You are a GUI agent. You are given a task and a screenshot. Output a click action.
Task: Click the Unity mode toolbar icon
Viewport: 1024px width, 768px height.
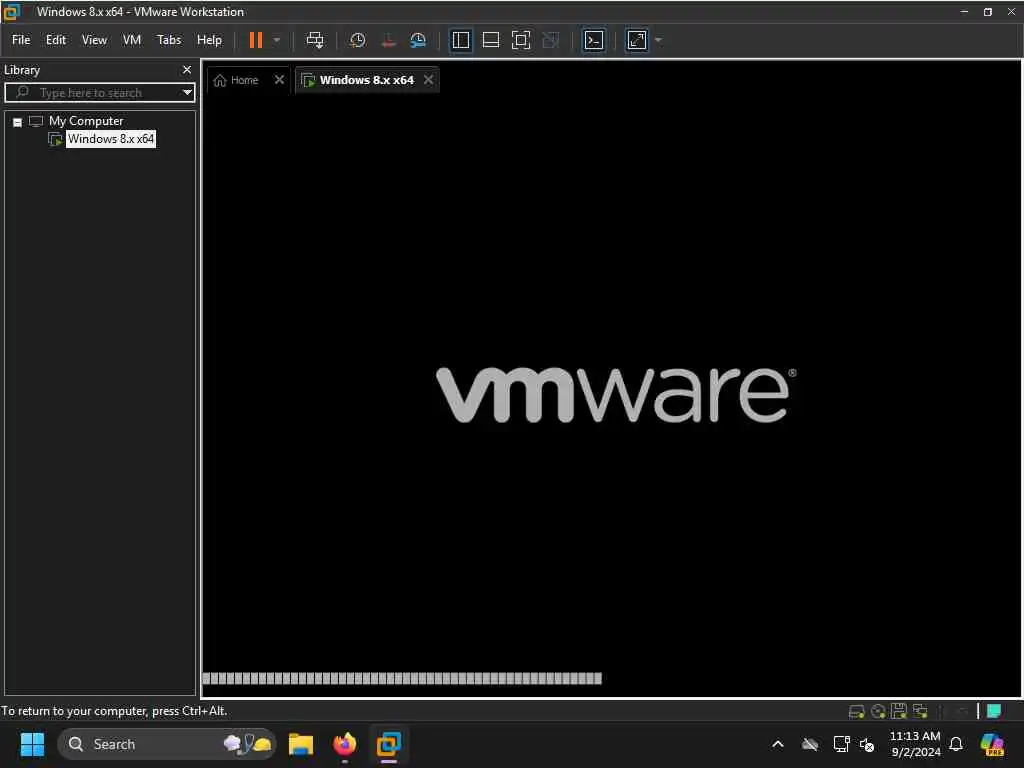coord(551,40)
